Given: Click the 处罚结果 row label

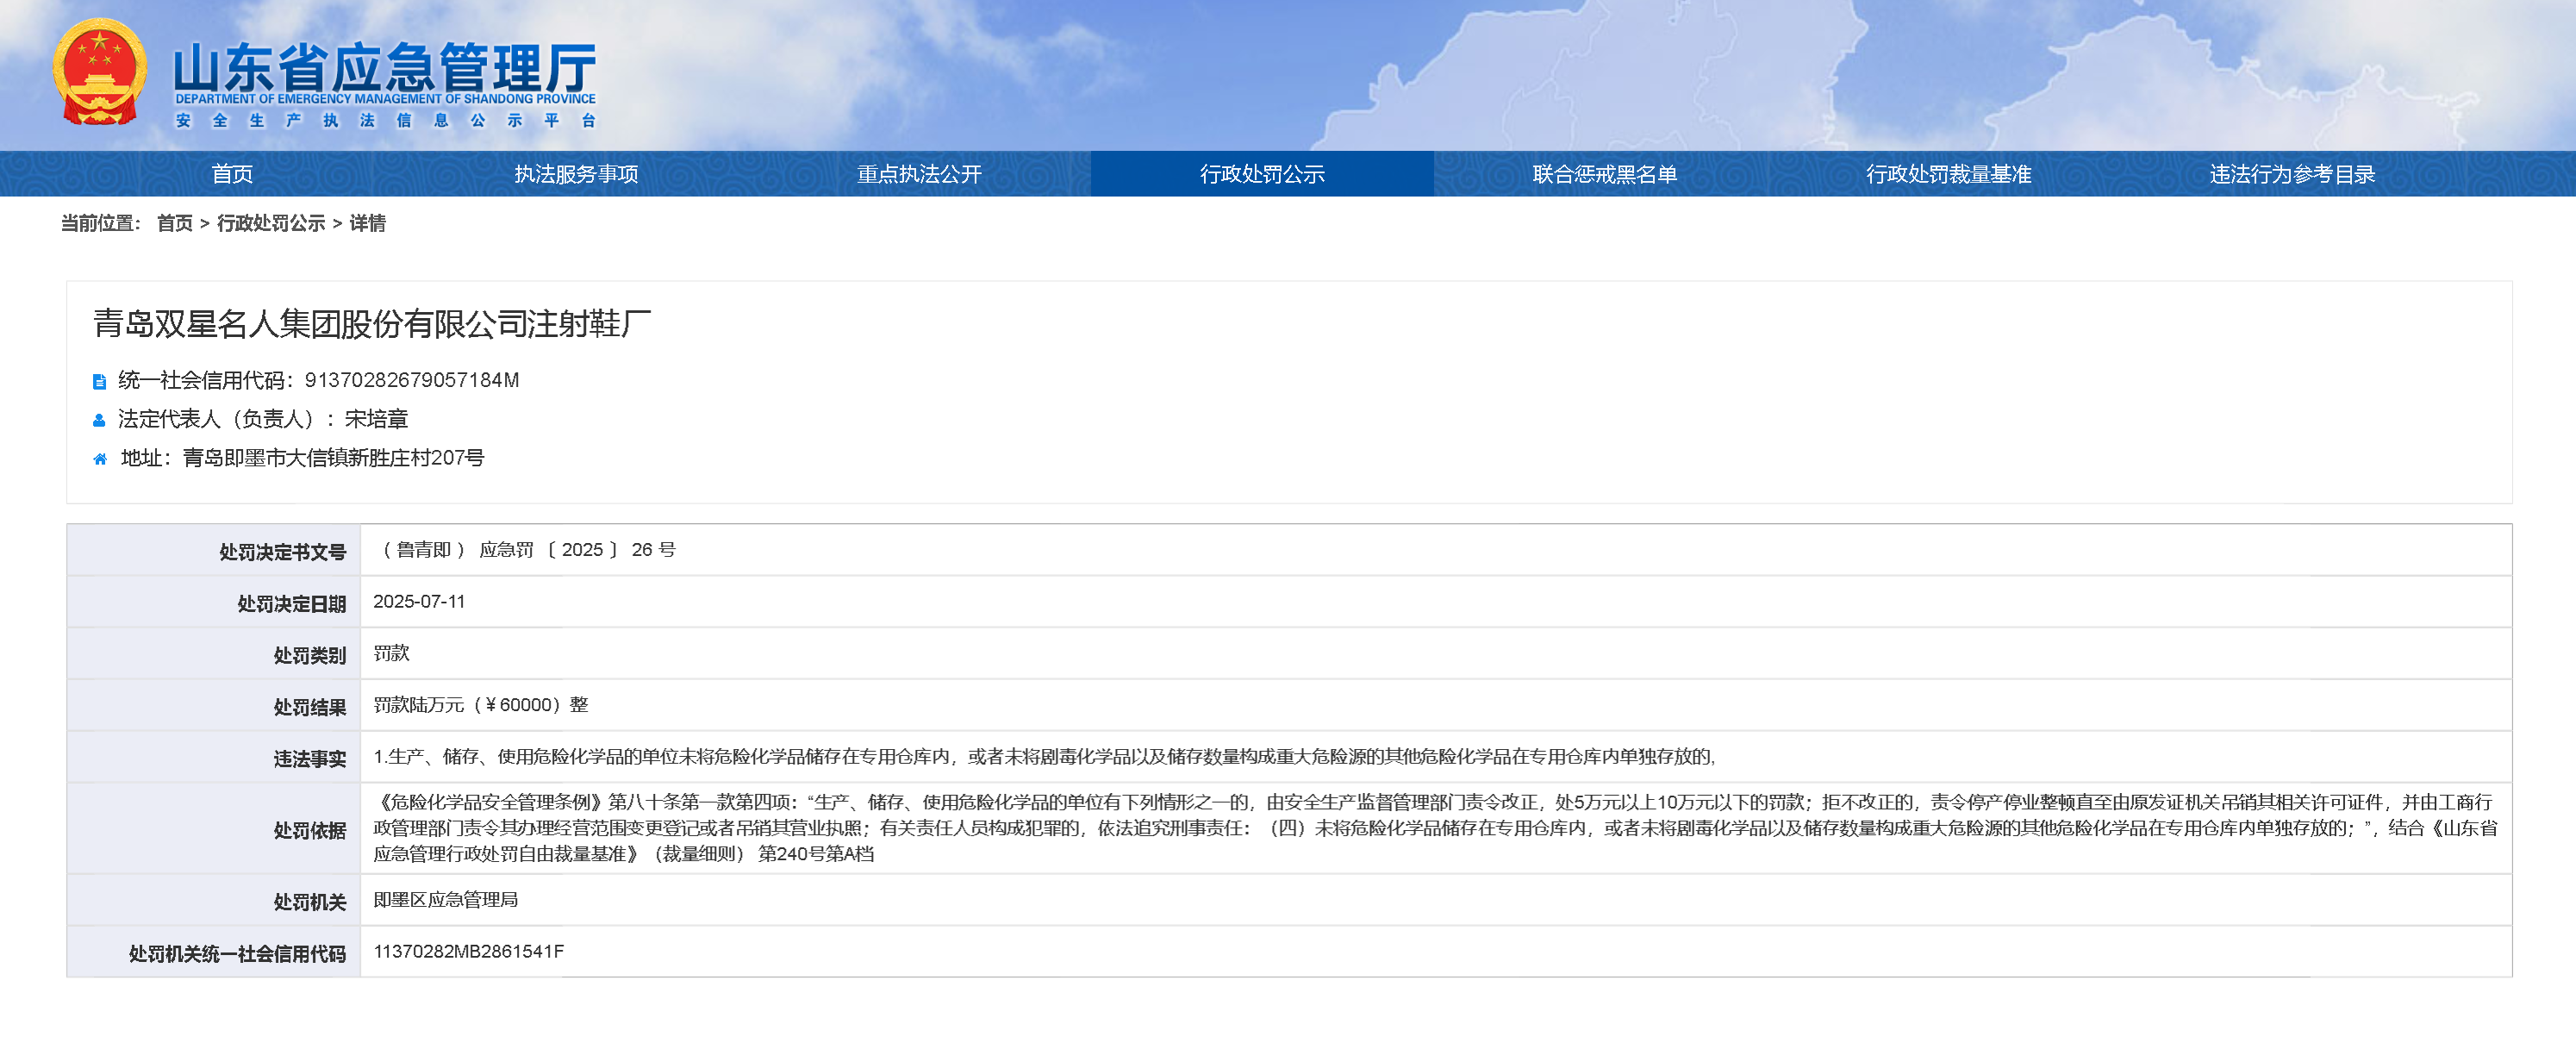Looking at the screenshot, I should click(310, 708).
